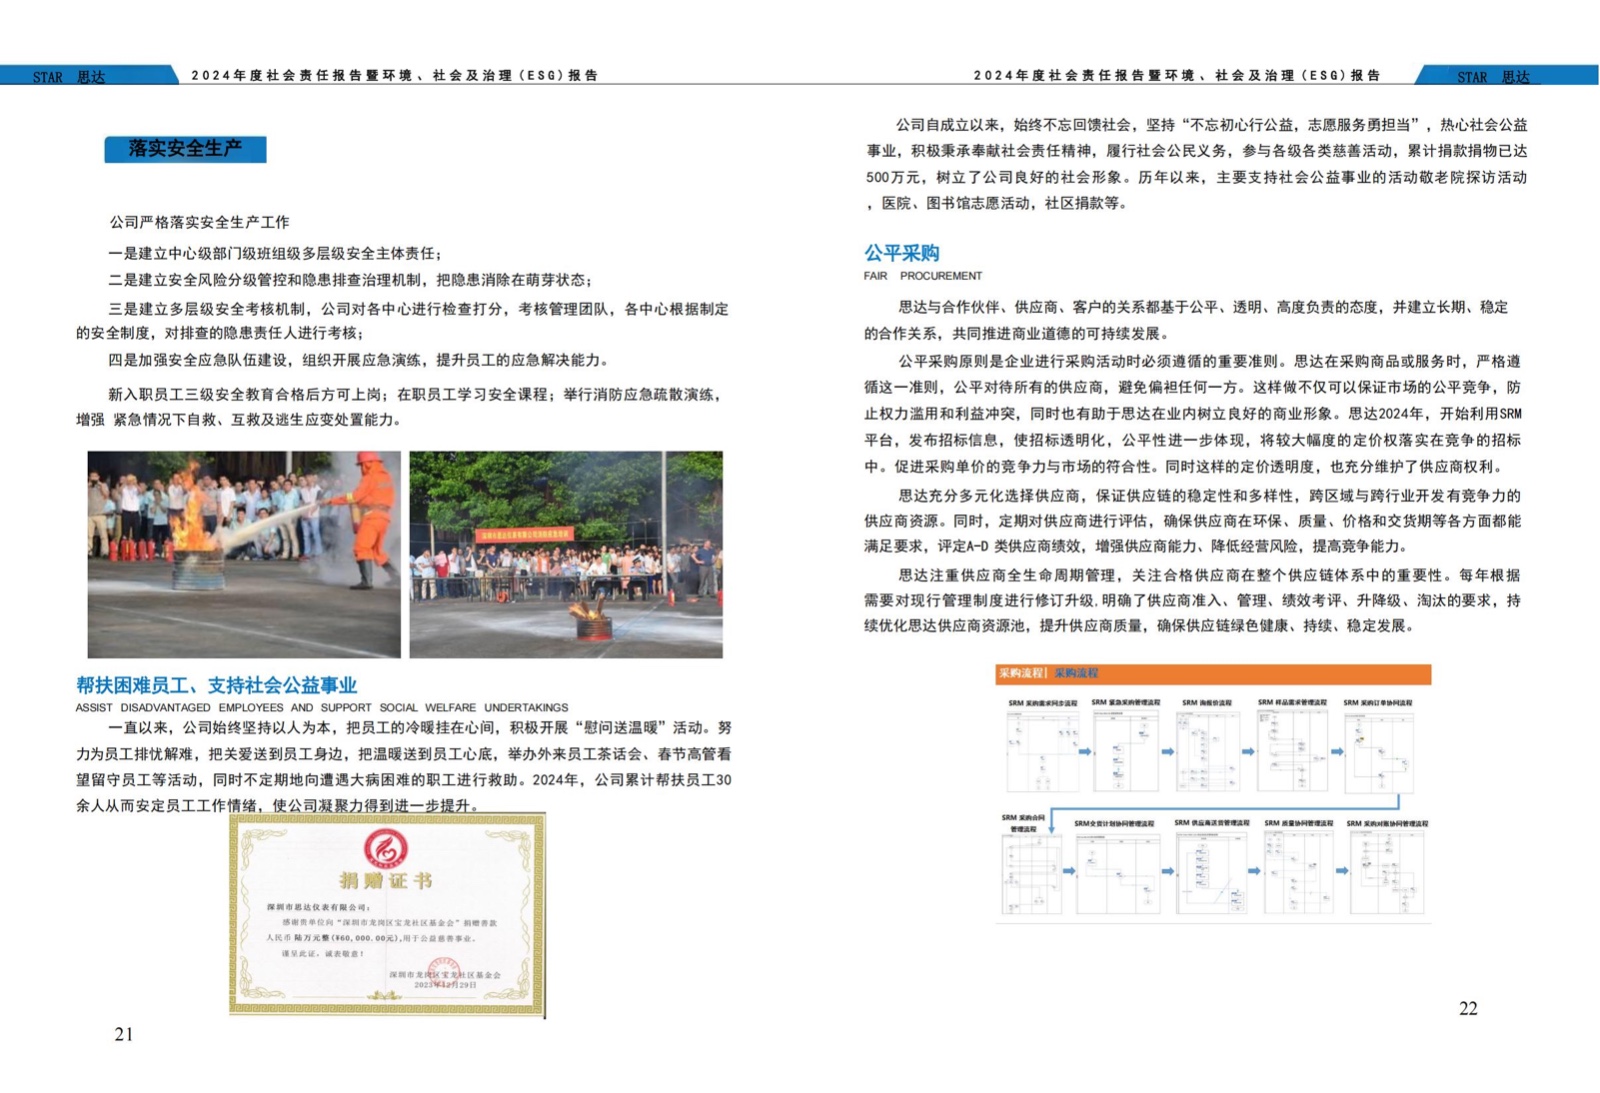Screen dimensions: 1600x1093
Task: Click the orange 采购流程 diagram title bar
Action: coord(1213,674)
